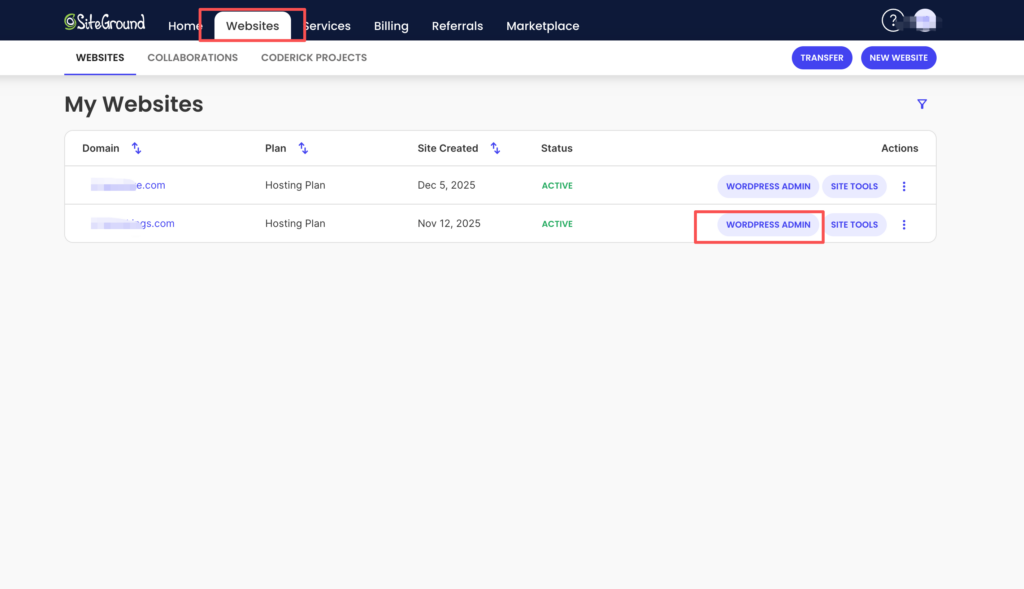Open WordPress Admin for Nov 12 site
This screenshot has width=1024, height=589.
(x=768, y=225)
